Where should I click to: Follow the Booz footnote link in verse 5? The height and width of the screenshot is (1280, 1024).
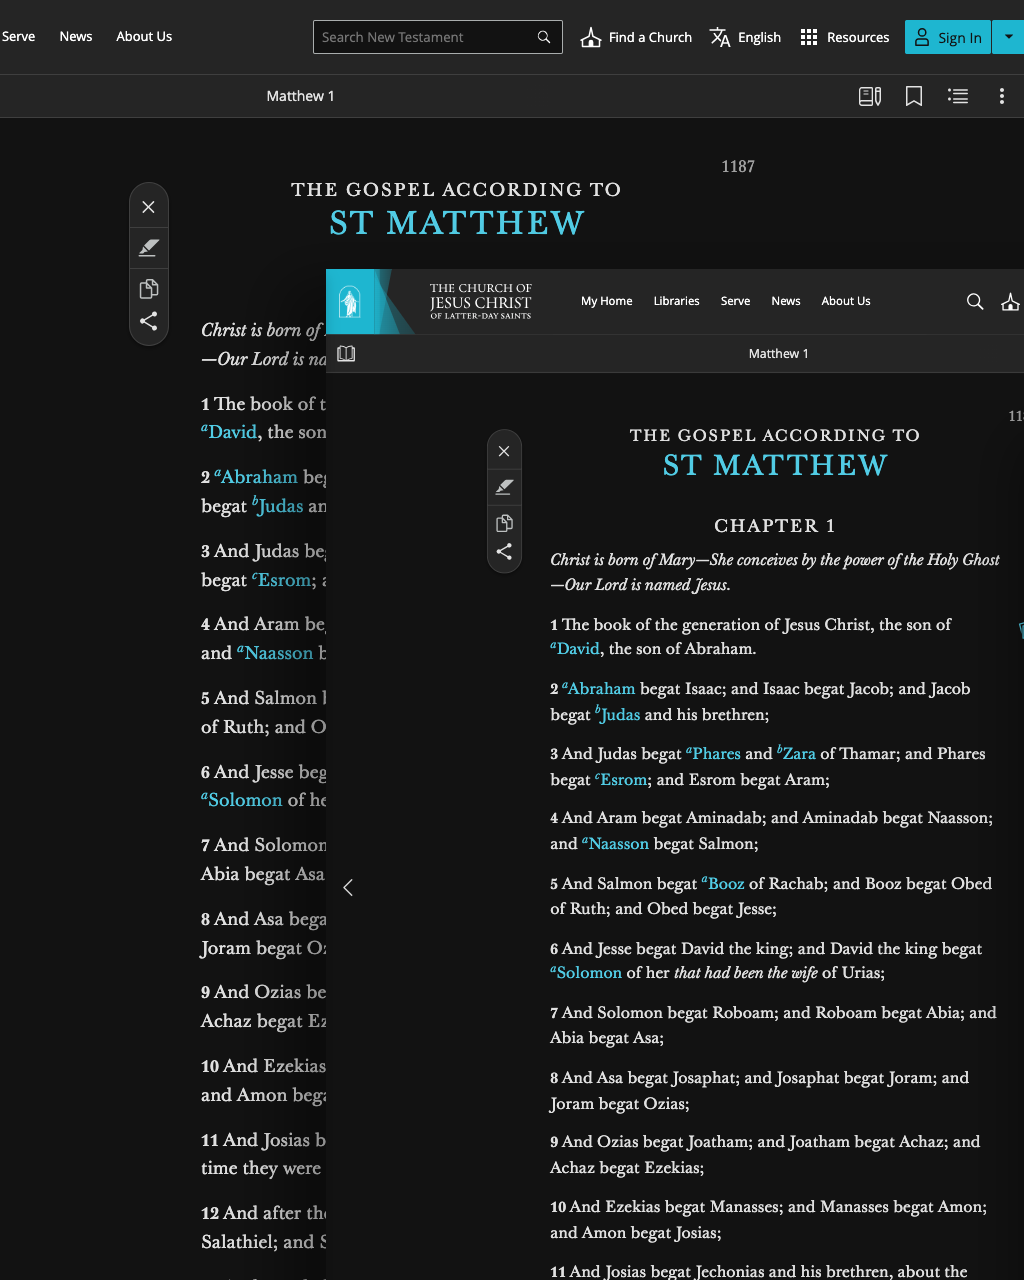click(x=725, y=883)
